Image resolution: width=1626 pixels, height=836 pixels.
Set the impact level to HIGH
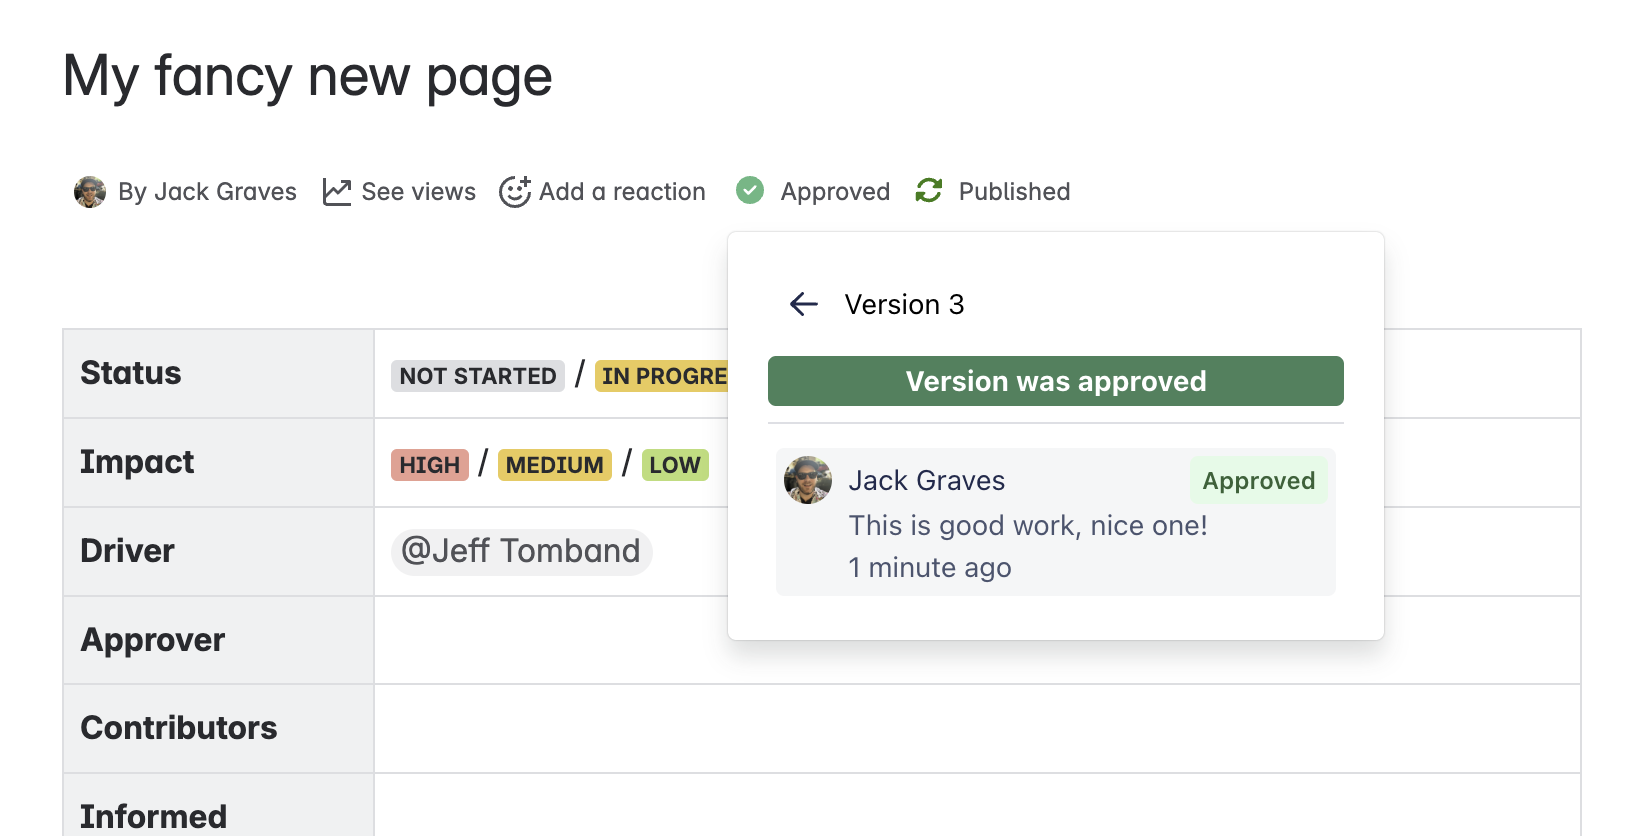point(429,464)
